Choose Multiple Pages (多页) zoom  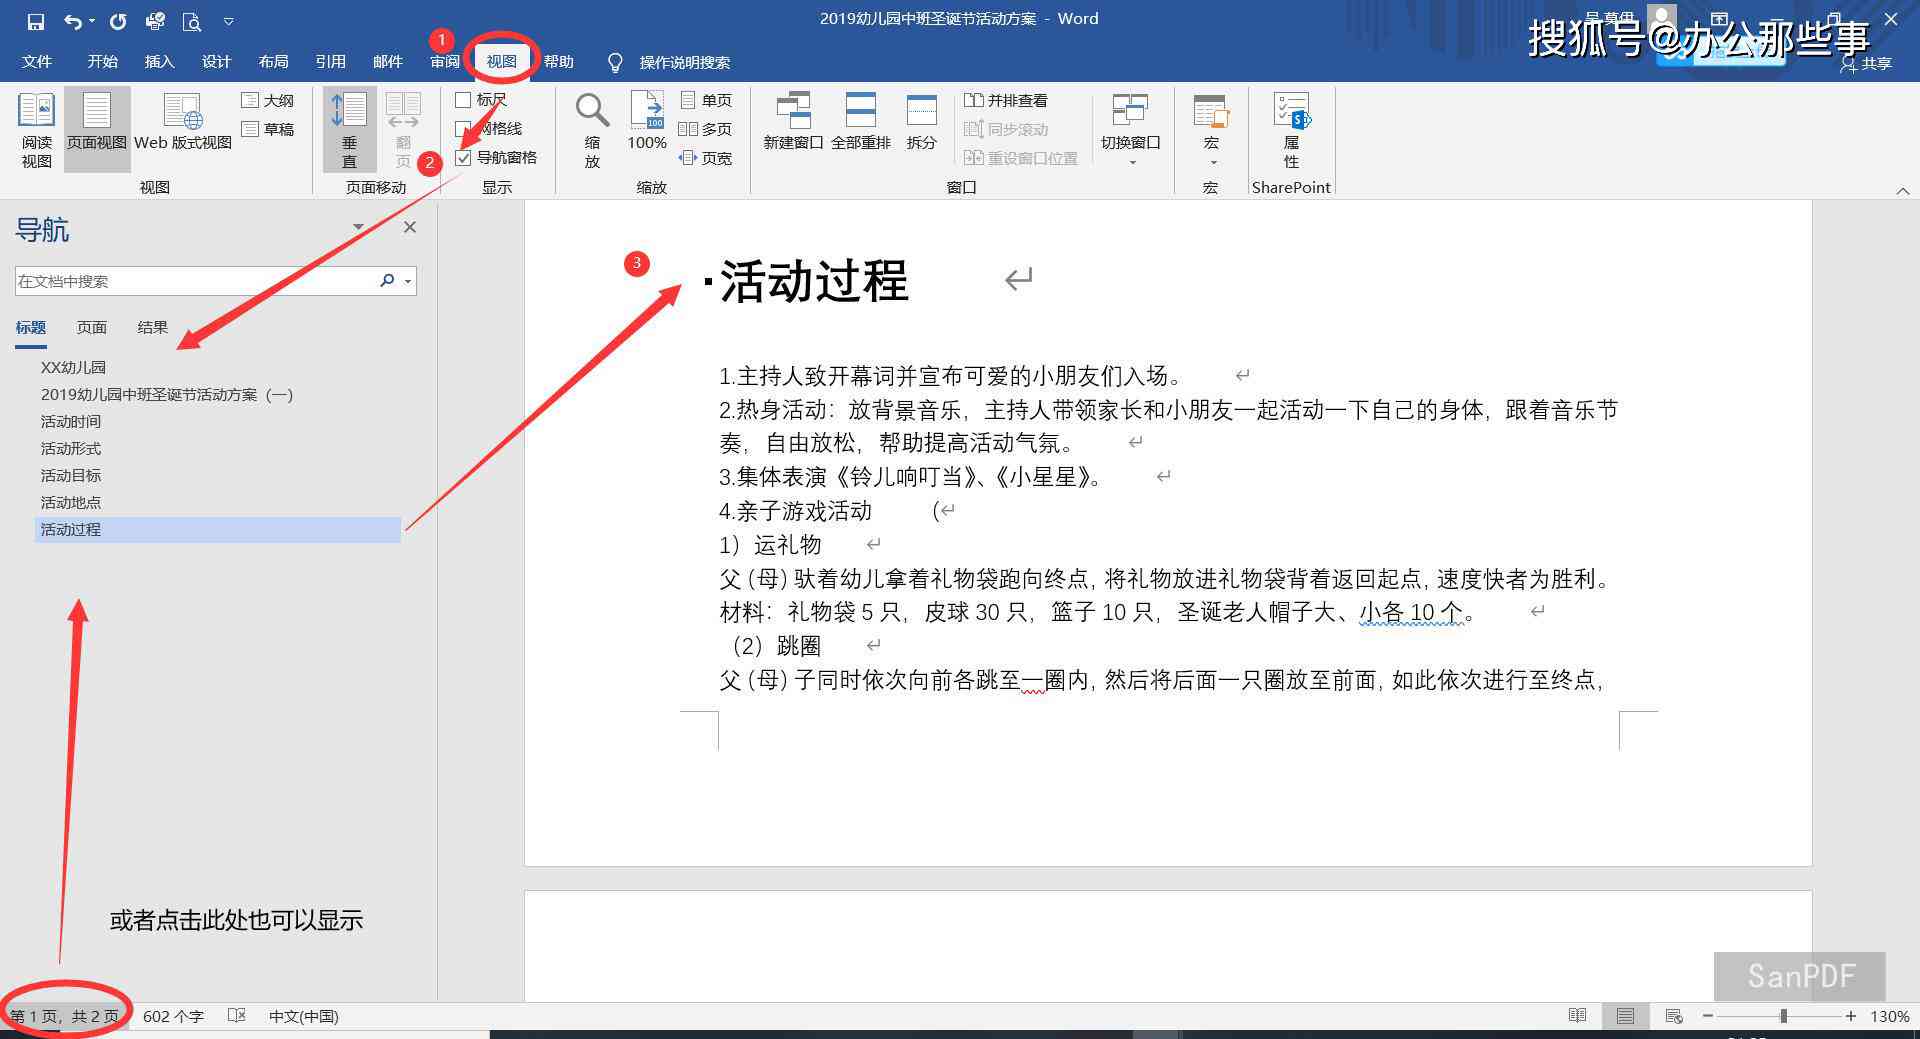(705, 129)
